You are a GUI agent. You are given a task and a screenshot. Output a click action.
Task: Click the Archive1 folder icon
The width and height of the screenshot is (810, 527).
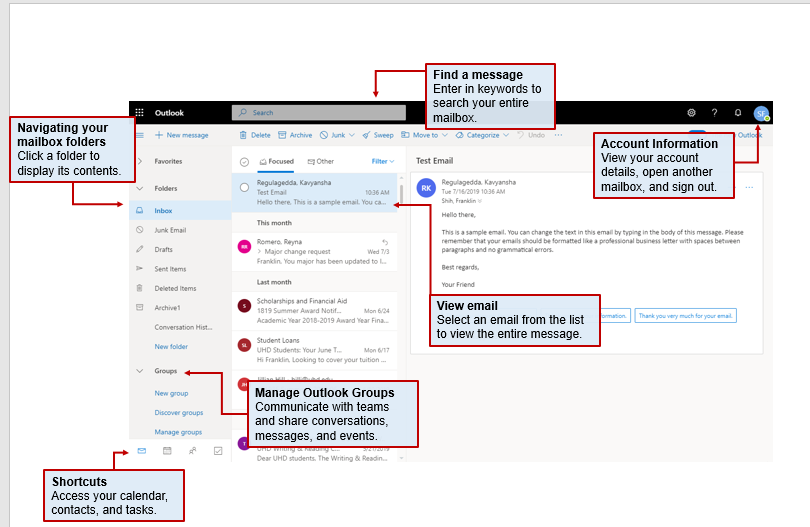click(x=139, y=307)
